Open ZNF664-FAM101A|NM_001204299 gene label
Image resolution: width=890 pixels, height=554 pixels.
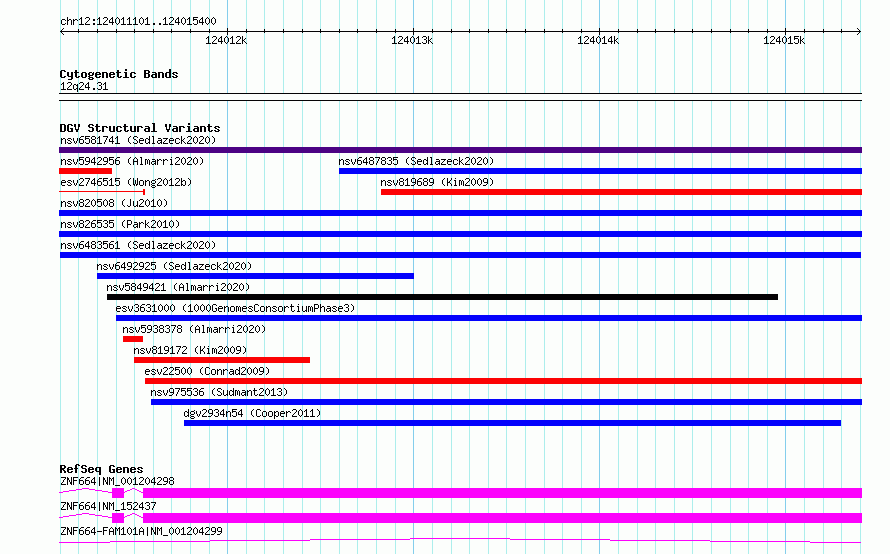[141, 531]
